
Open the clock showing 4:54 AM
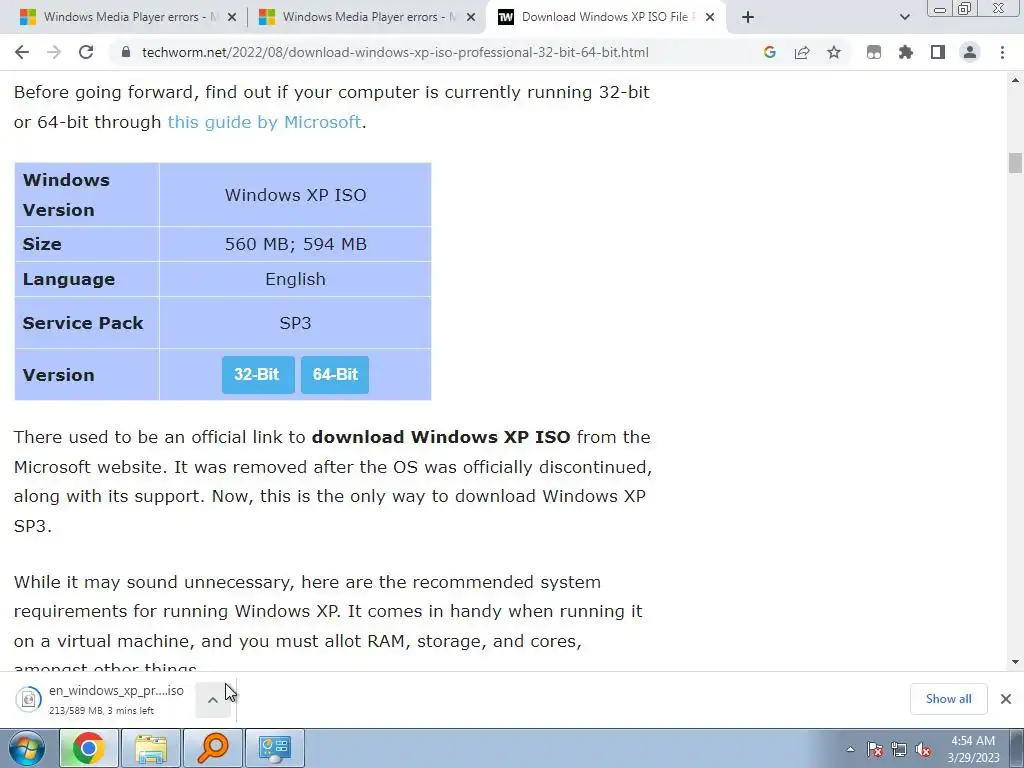coord(973,749)
